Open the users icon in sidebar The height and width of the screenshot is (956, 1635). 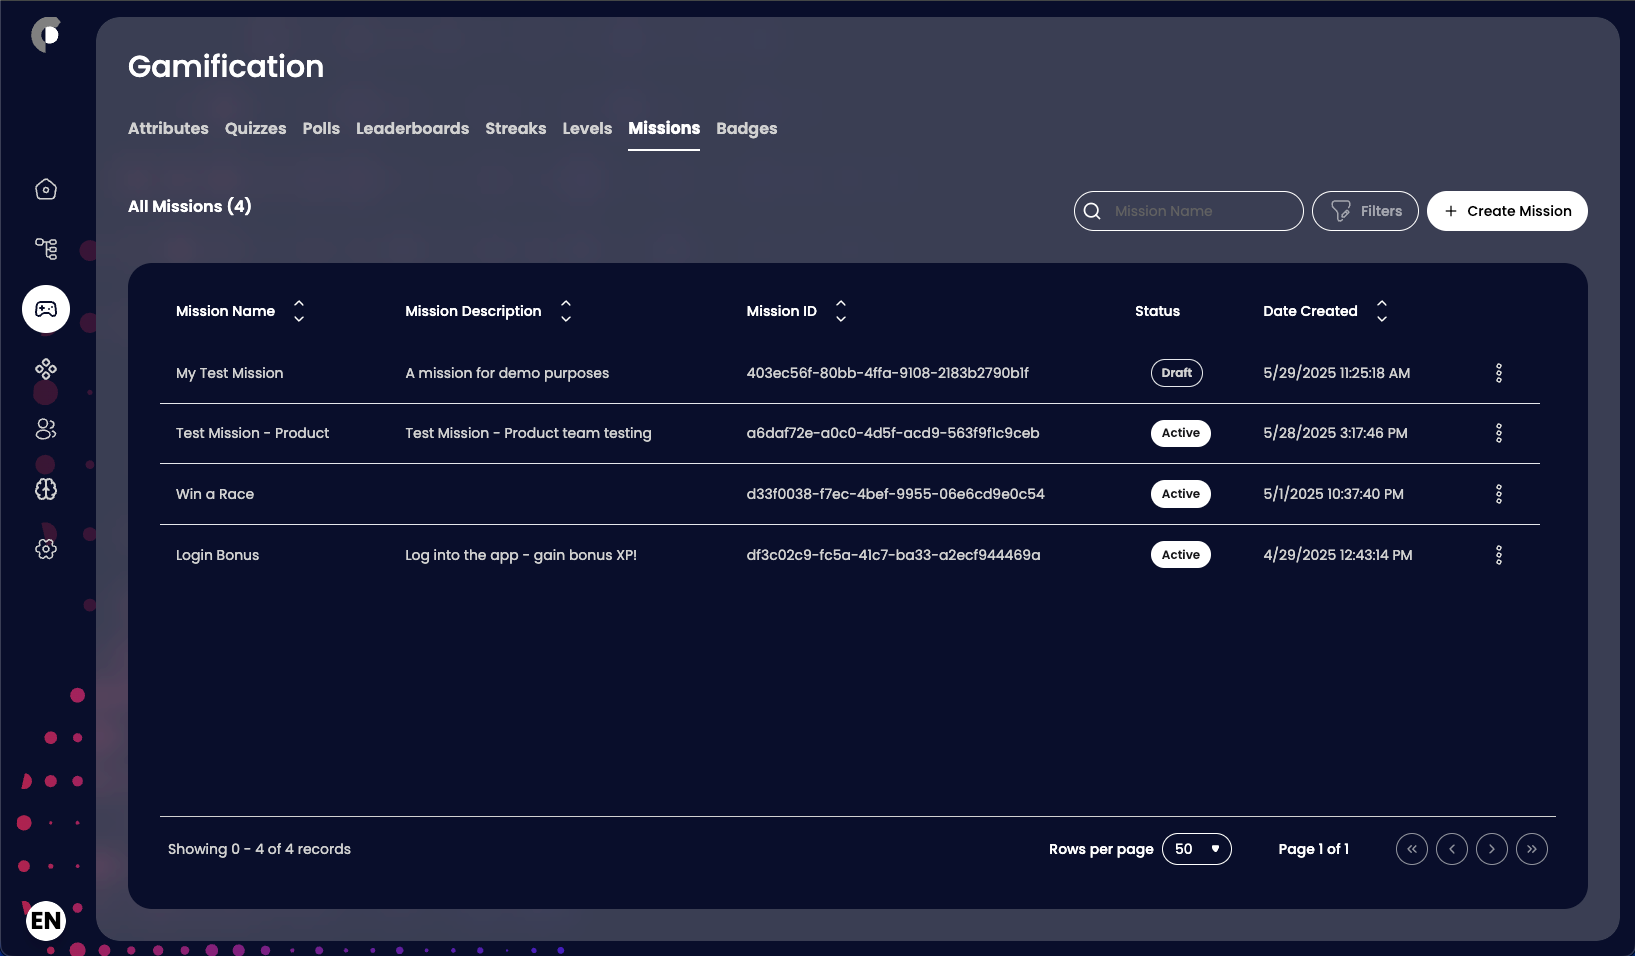(x=46, y=429)
